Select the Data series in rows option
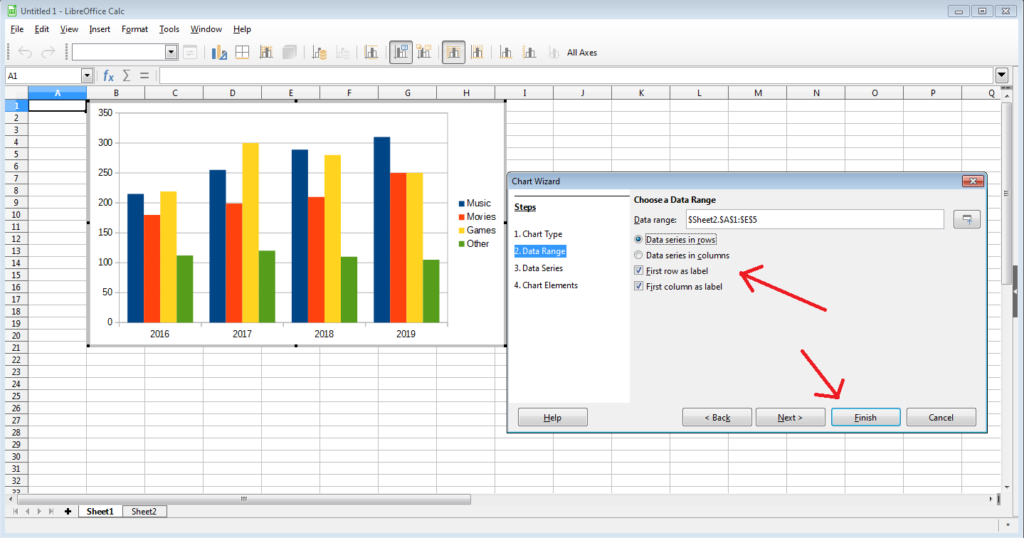This screenshot has width=1024, height=538. tap(639, 240)
